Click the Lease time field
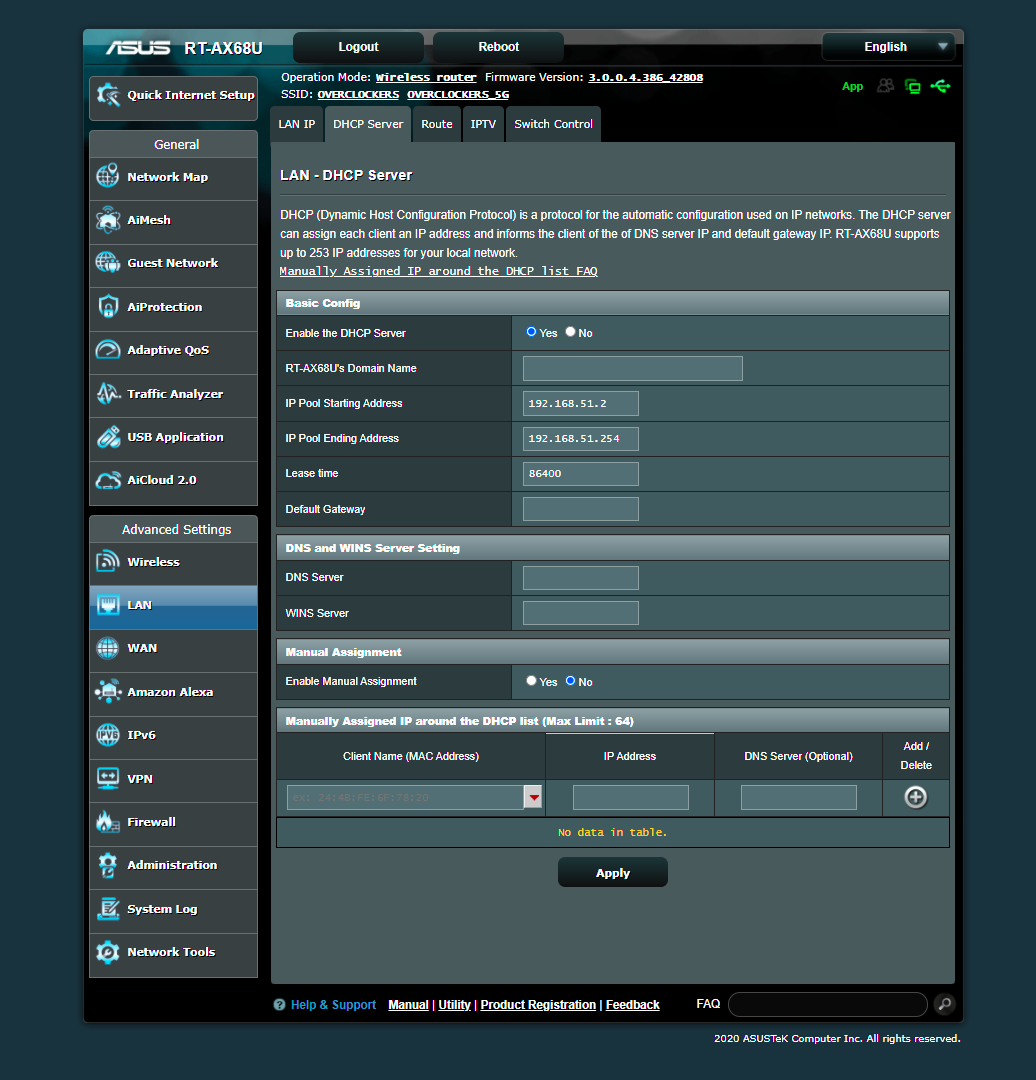This screenshot has width=1036, height=1080. coord(581,474)
